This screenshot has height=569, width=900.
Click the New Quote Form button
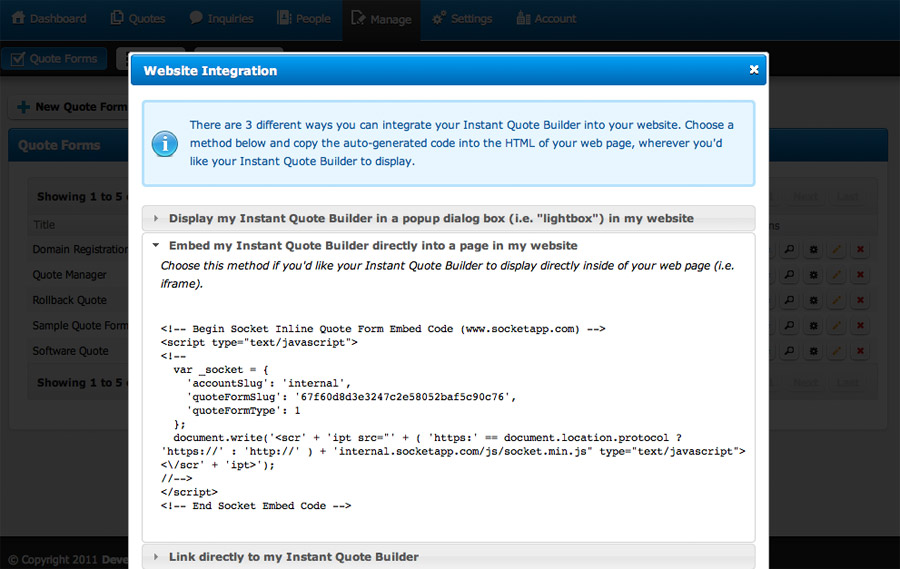(x=70, y=107)
